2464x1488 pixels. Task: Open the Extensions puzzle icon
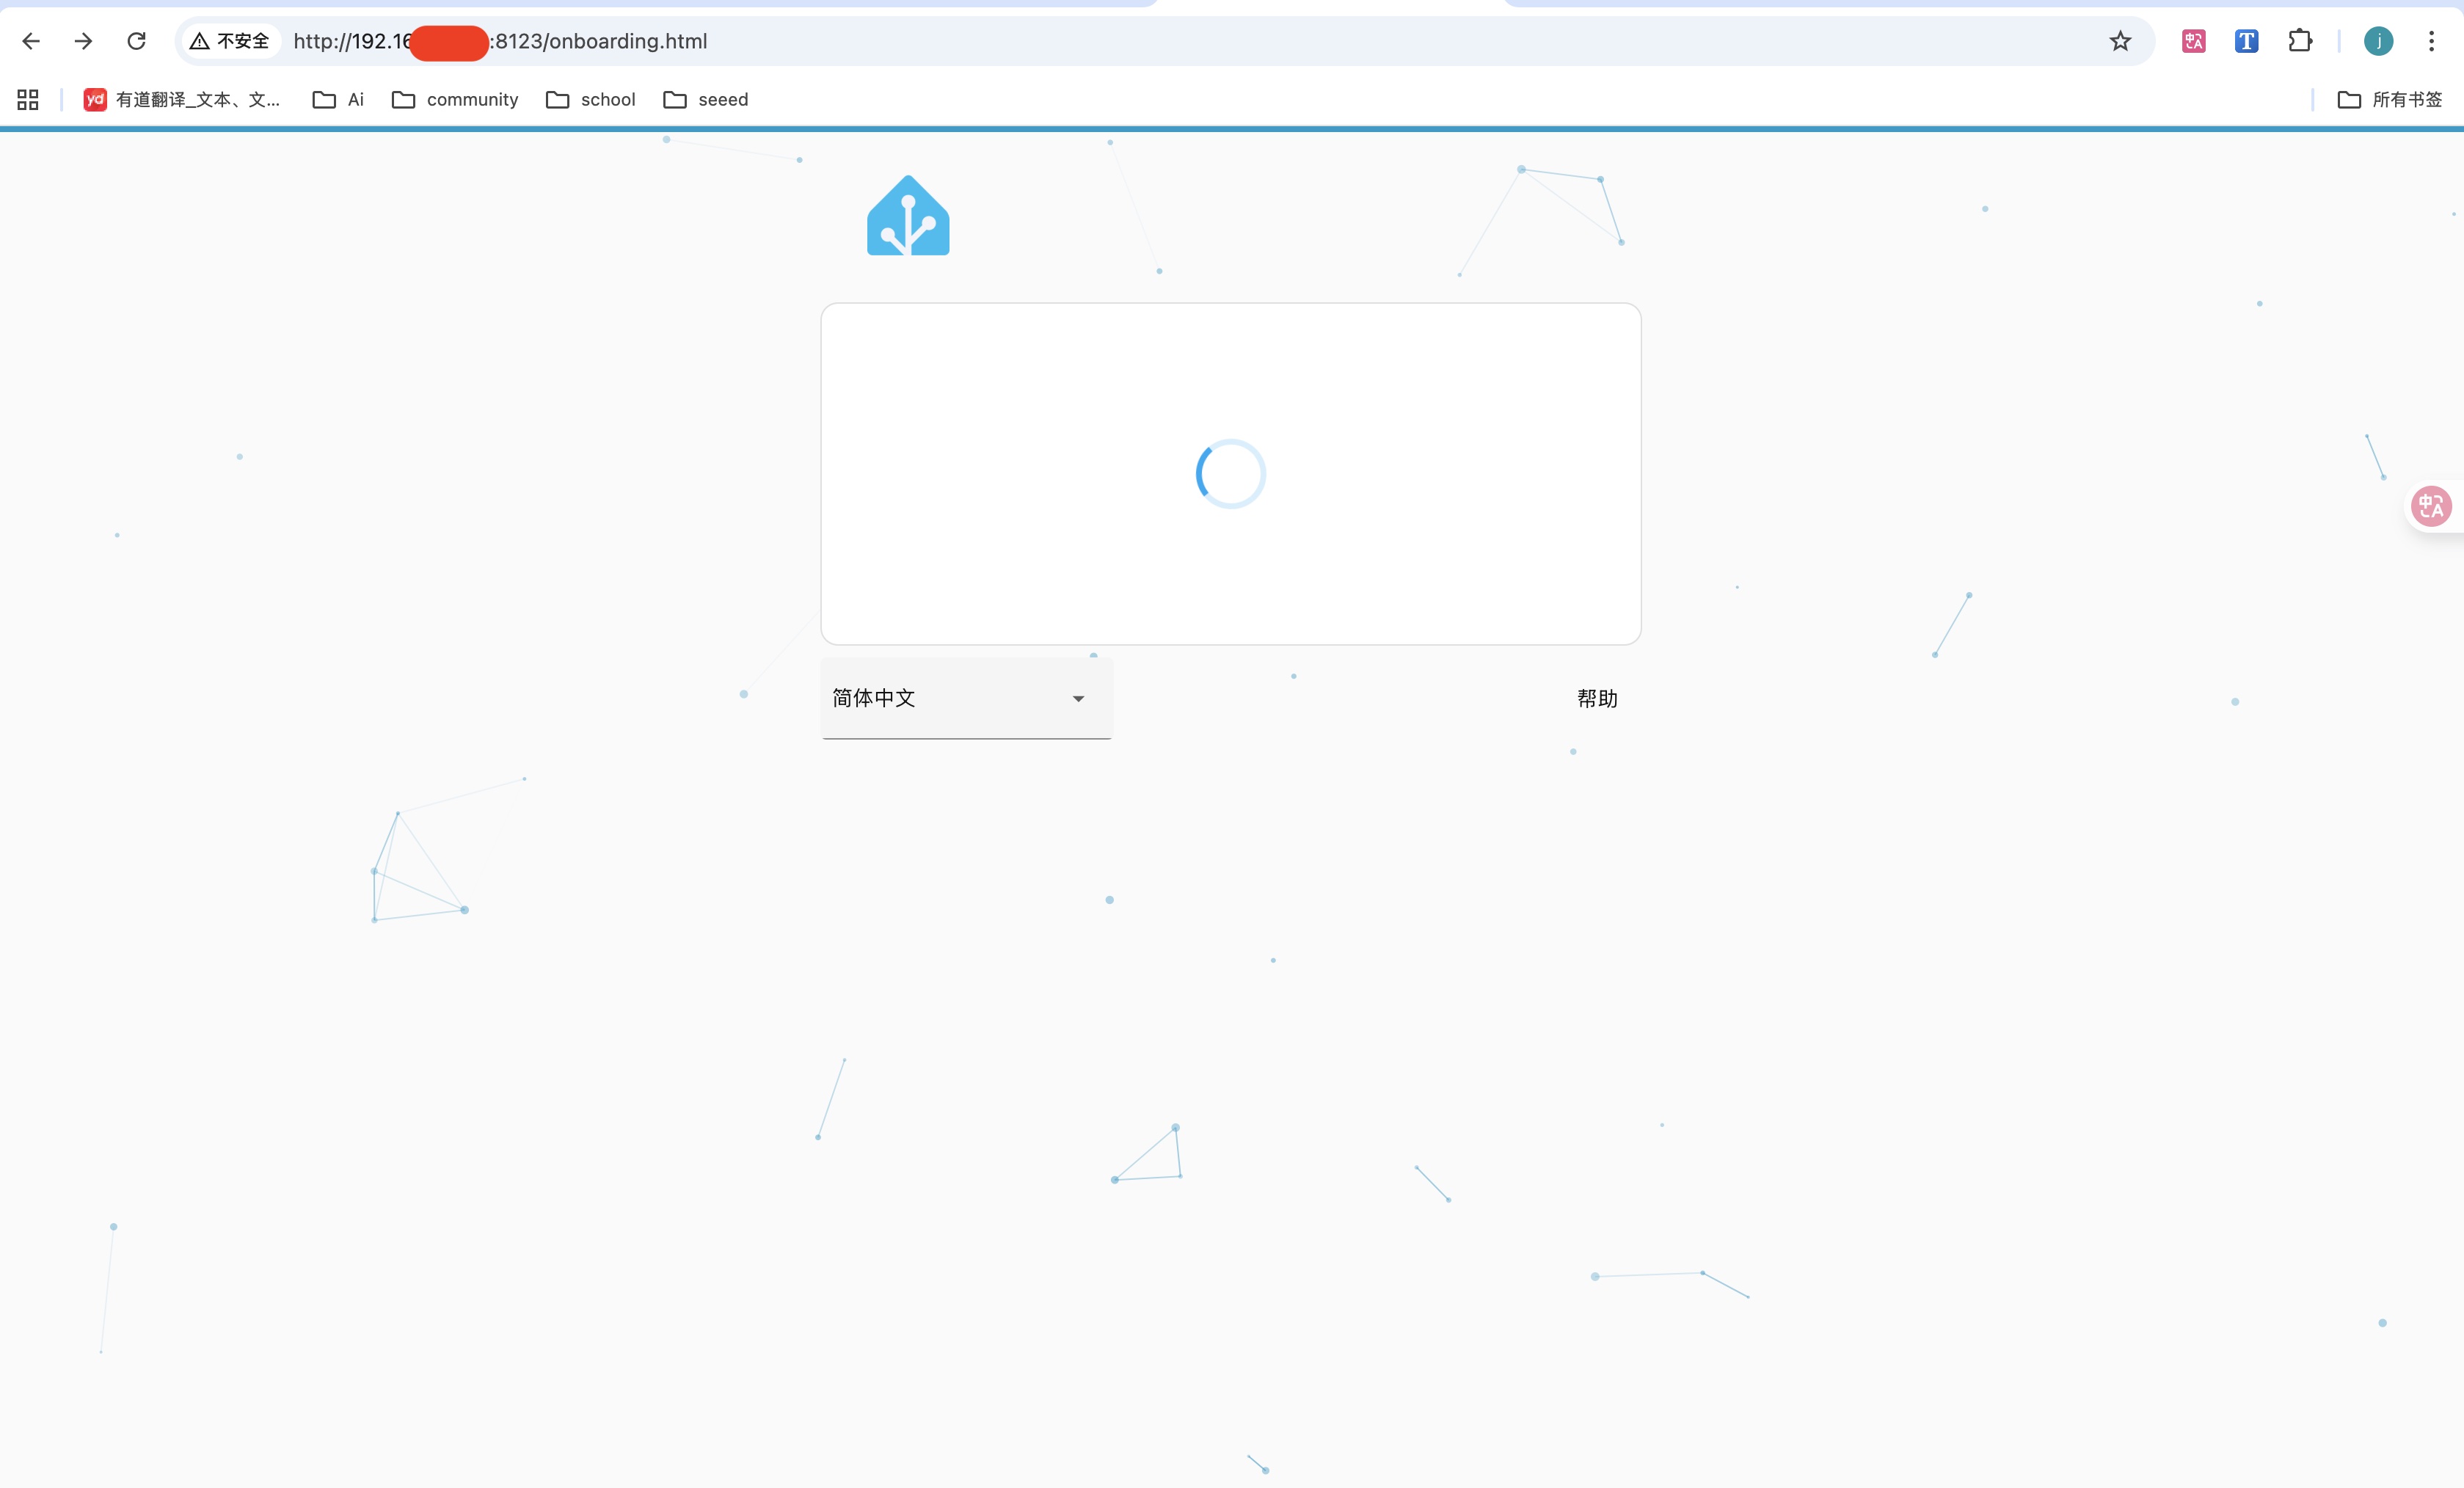[2299, 41]
